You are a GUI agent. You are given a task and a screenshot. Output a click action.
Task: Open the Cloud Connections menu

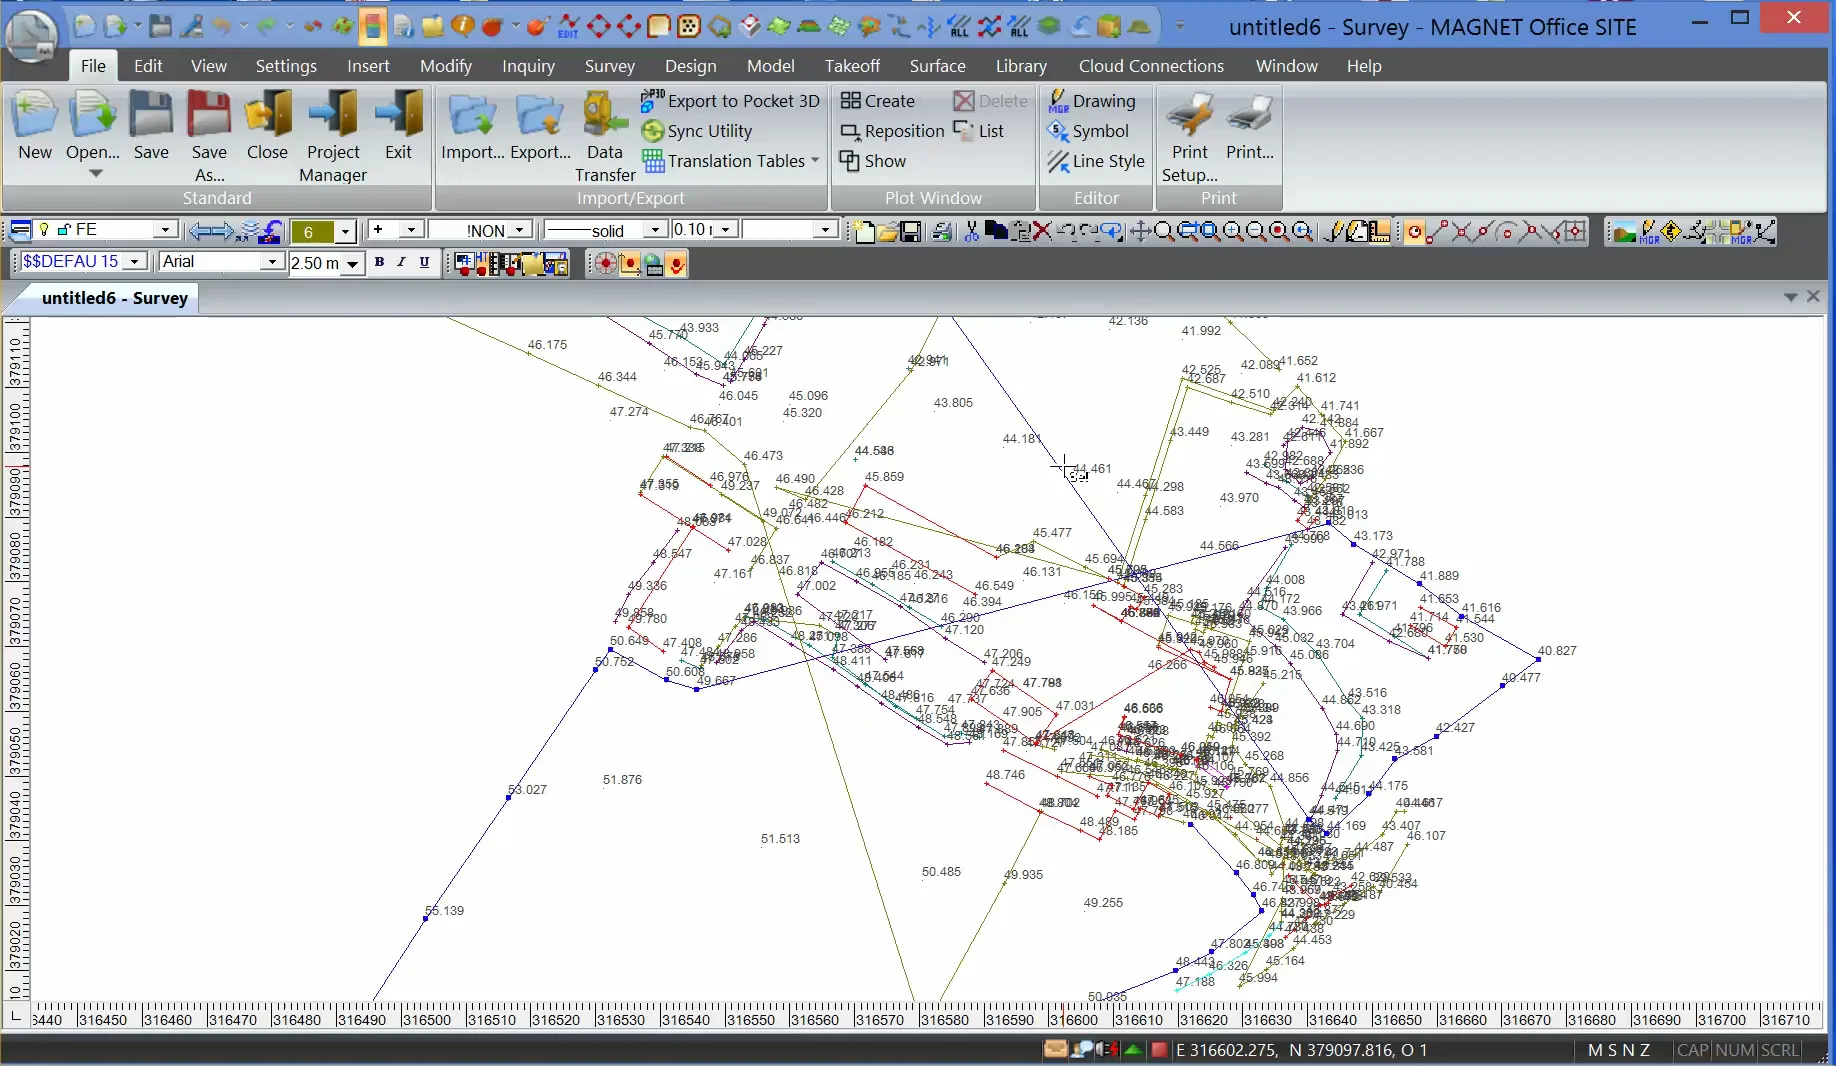pyautogui.click(x=1151, y=66)
